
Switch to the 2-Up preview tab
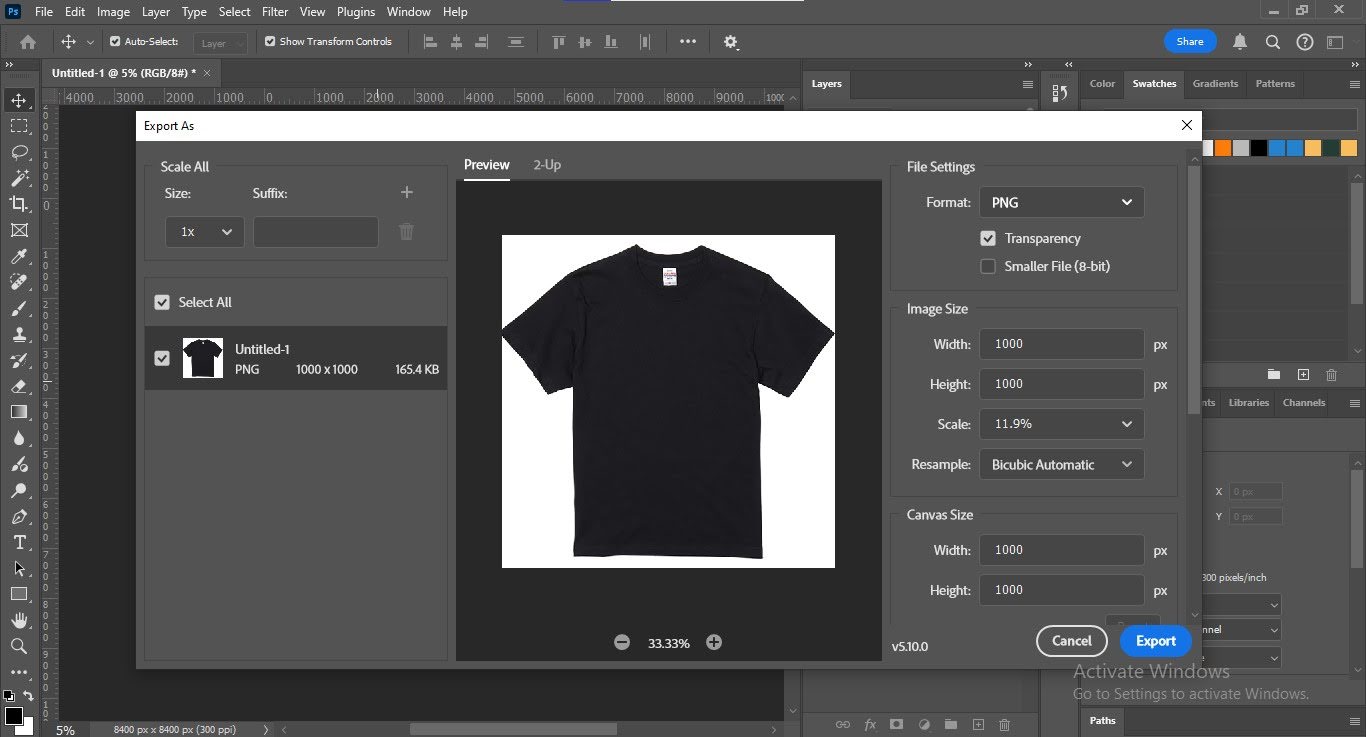pyautogui.click(x=547, y=165)
